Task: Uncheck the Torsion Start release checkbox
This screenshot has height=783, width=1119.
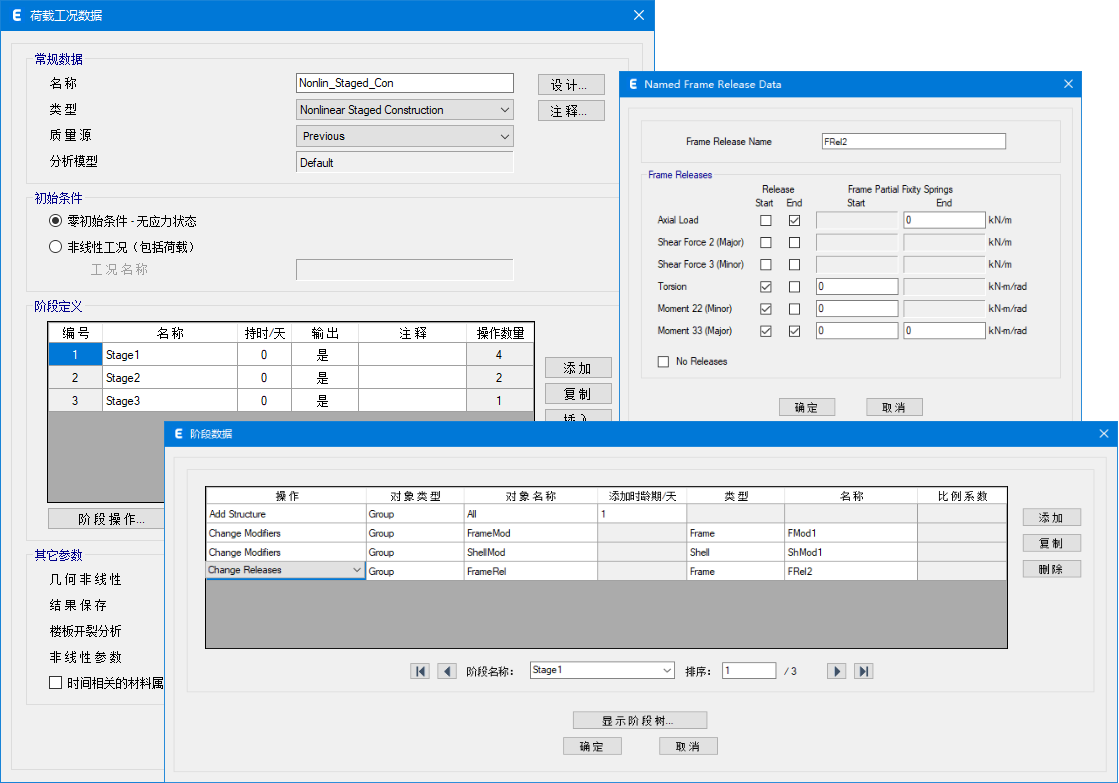Action: tap(766, 287)
